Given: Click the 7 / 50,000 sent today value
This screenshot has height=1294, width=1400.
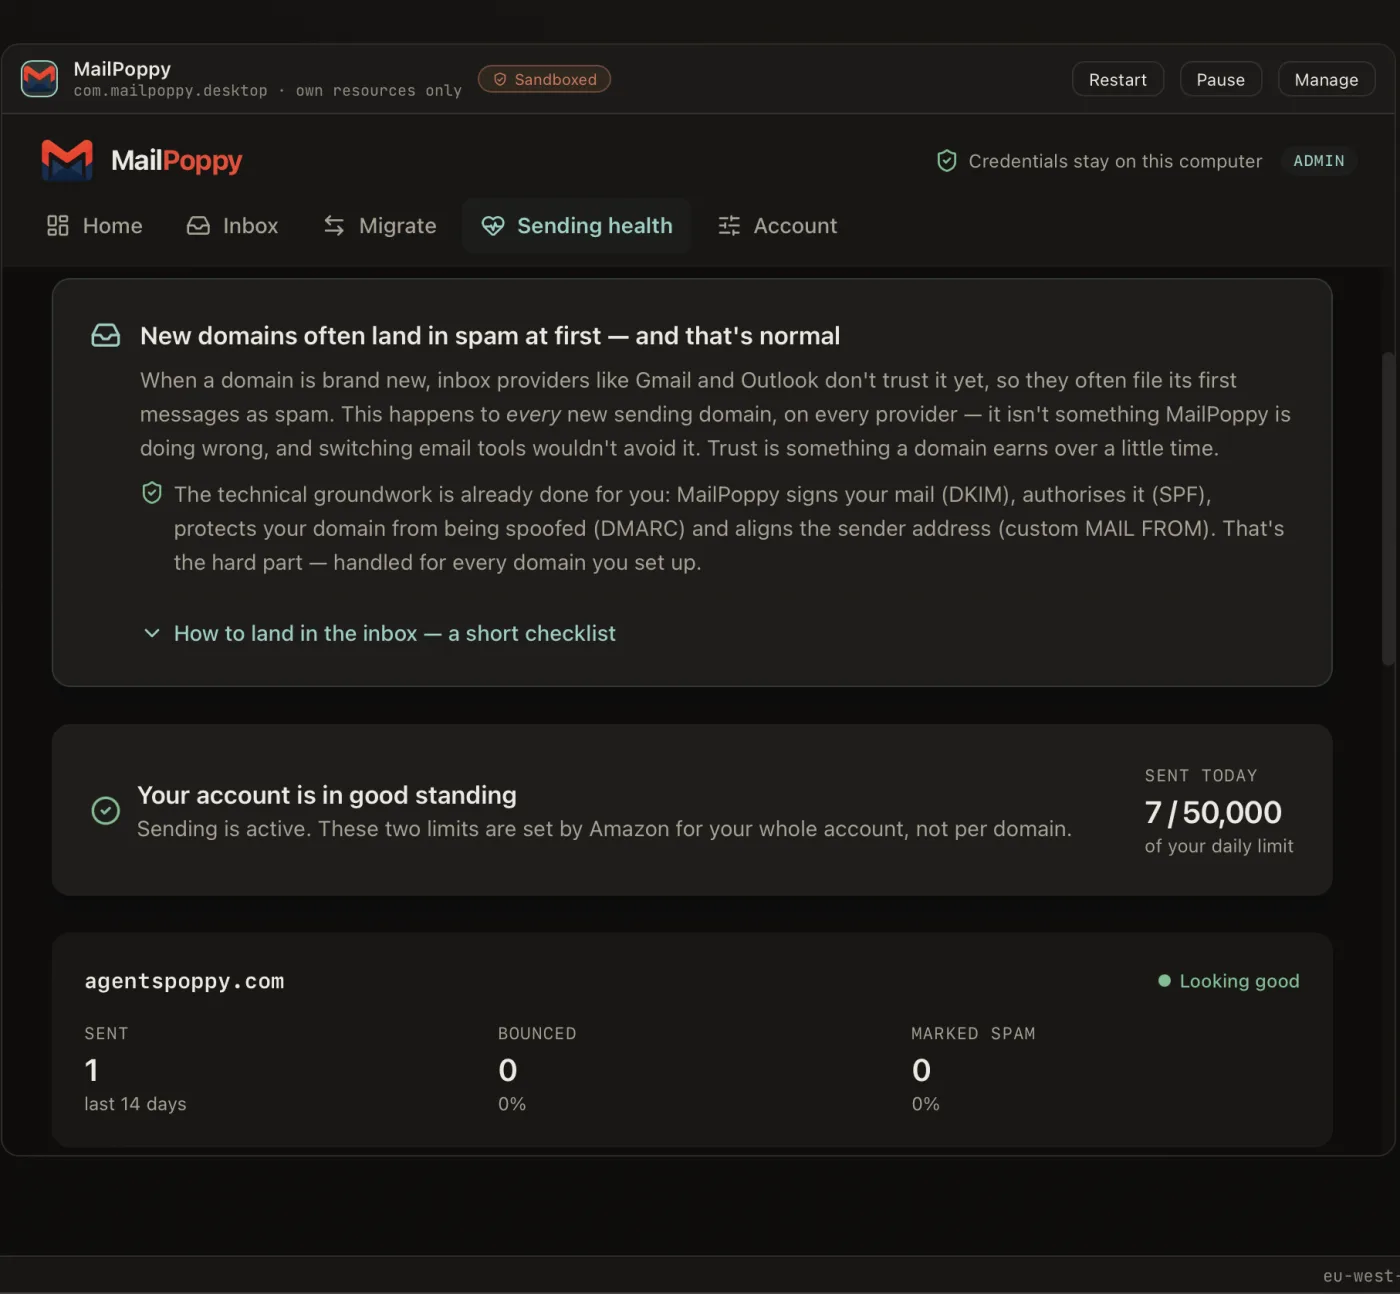Looking at the screenshot, I should (x=1213, y=812).
